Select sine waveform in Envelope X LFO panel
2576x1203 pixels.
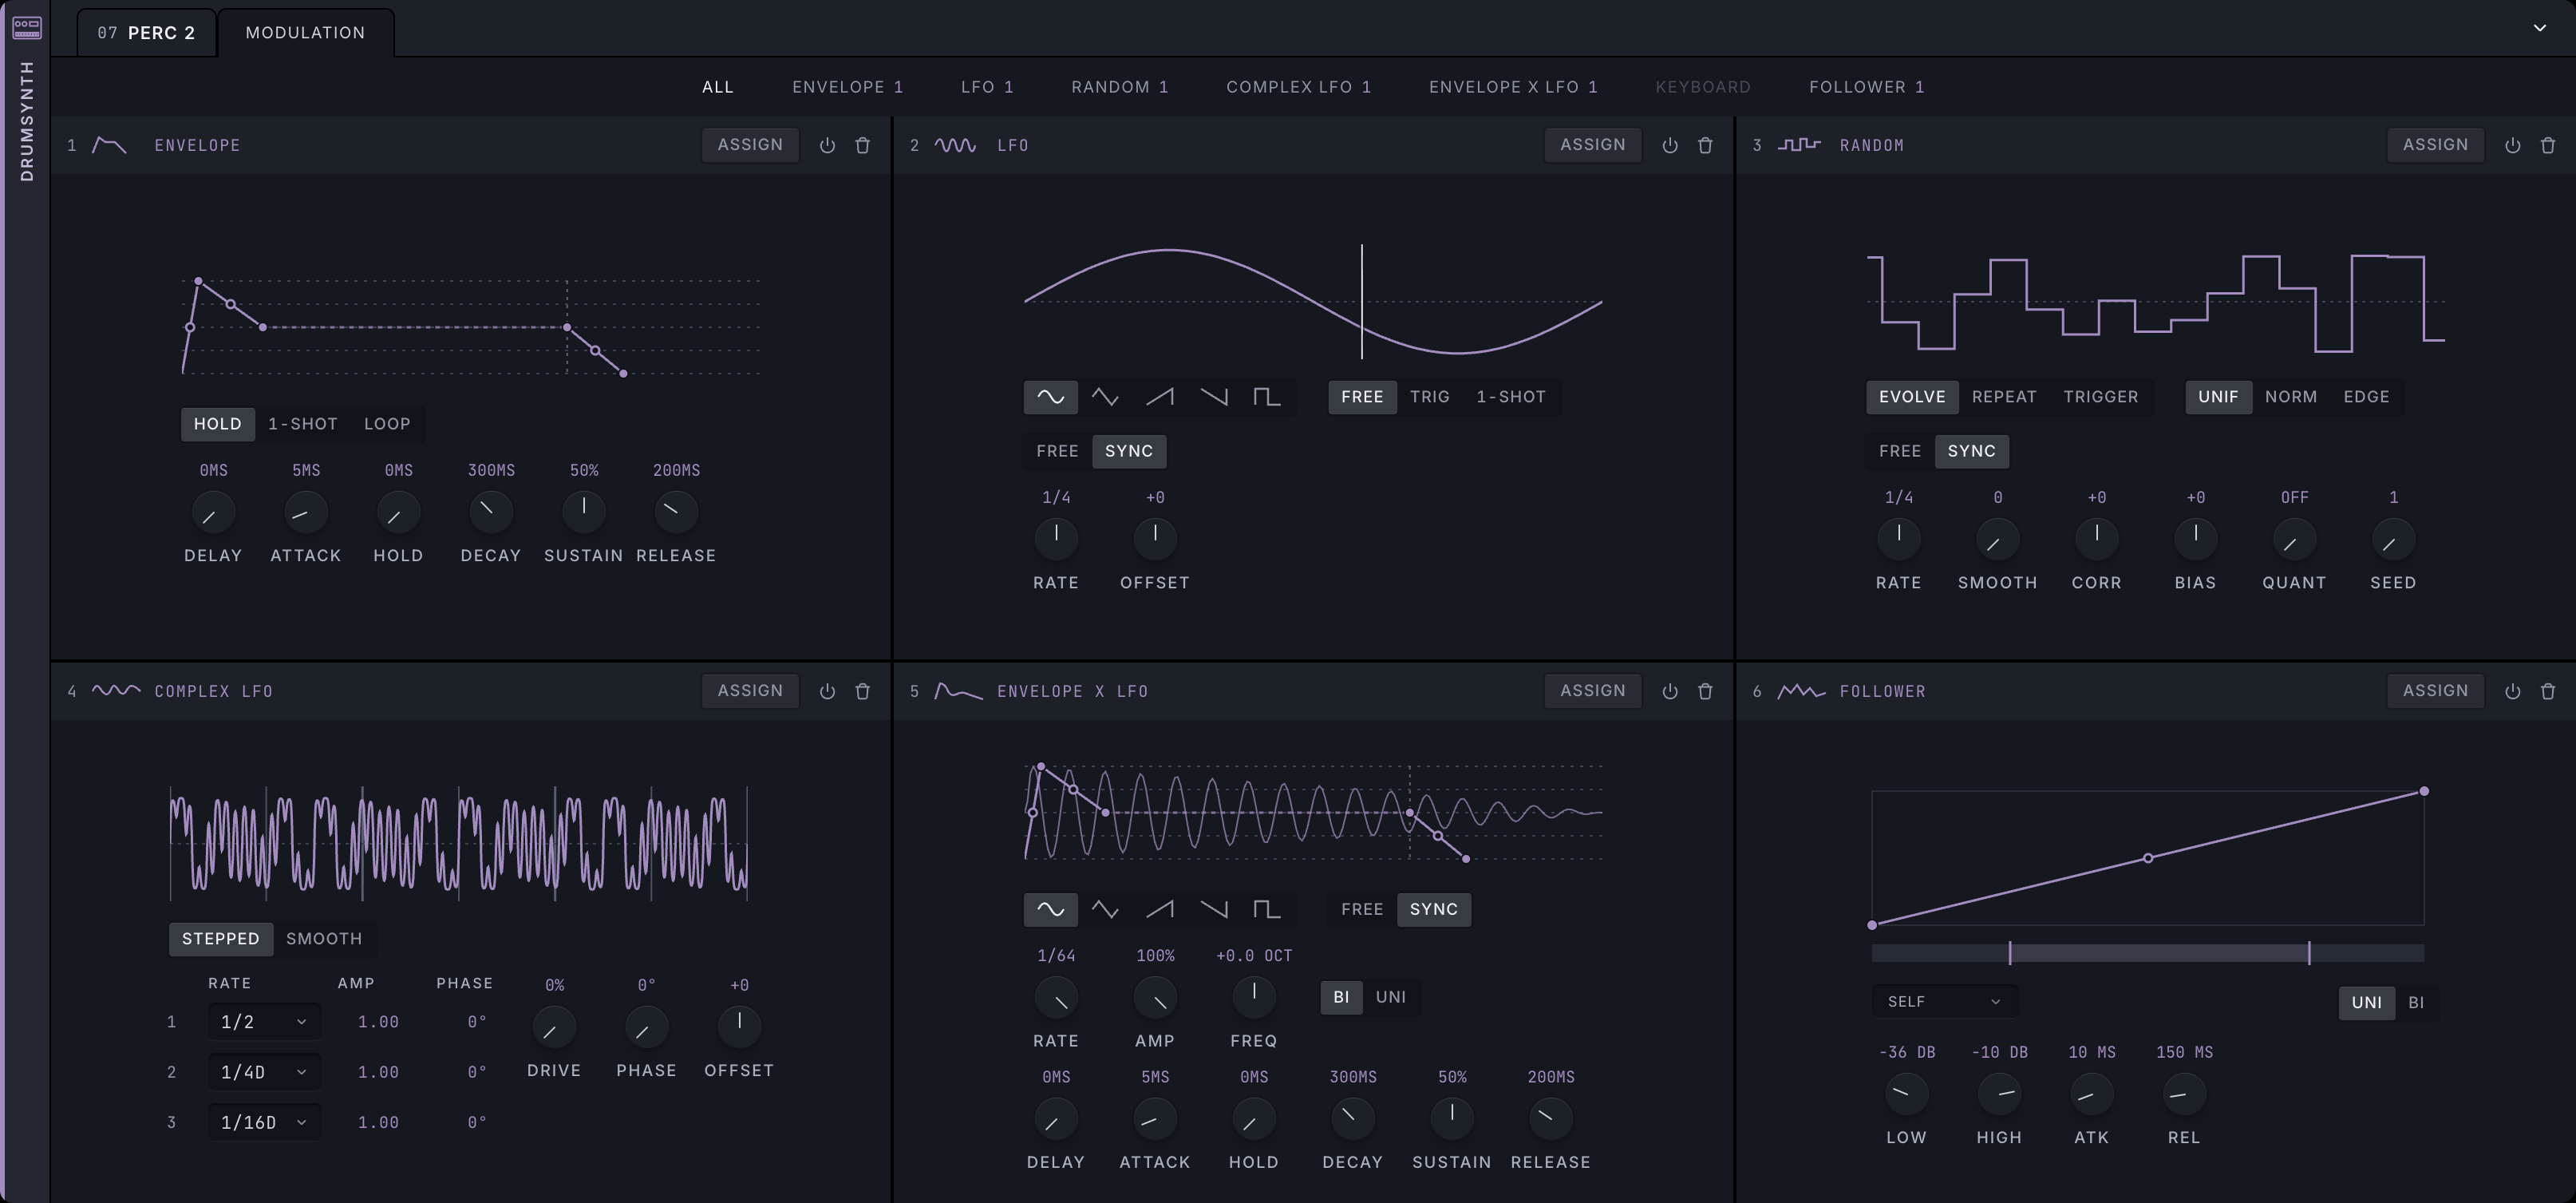coord(1050,909)
